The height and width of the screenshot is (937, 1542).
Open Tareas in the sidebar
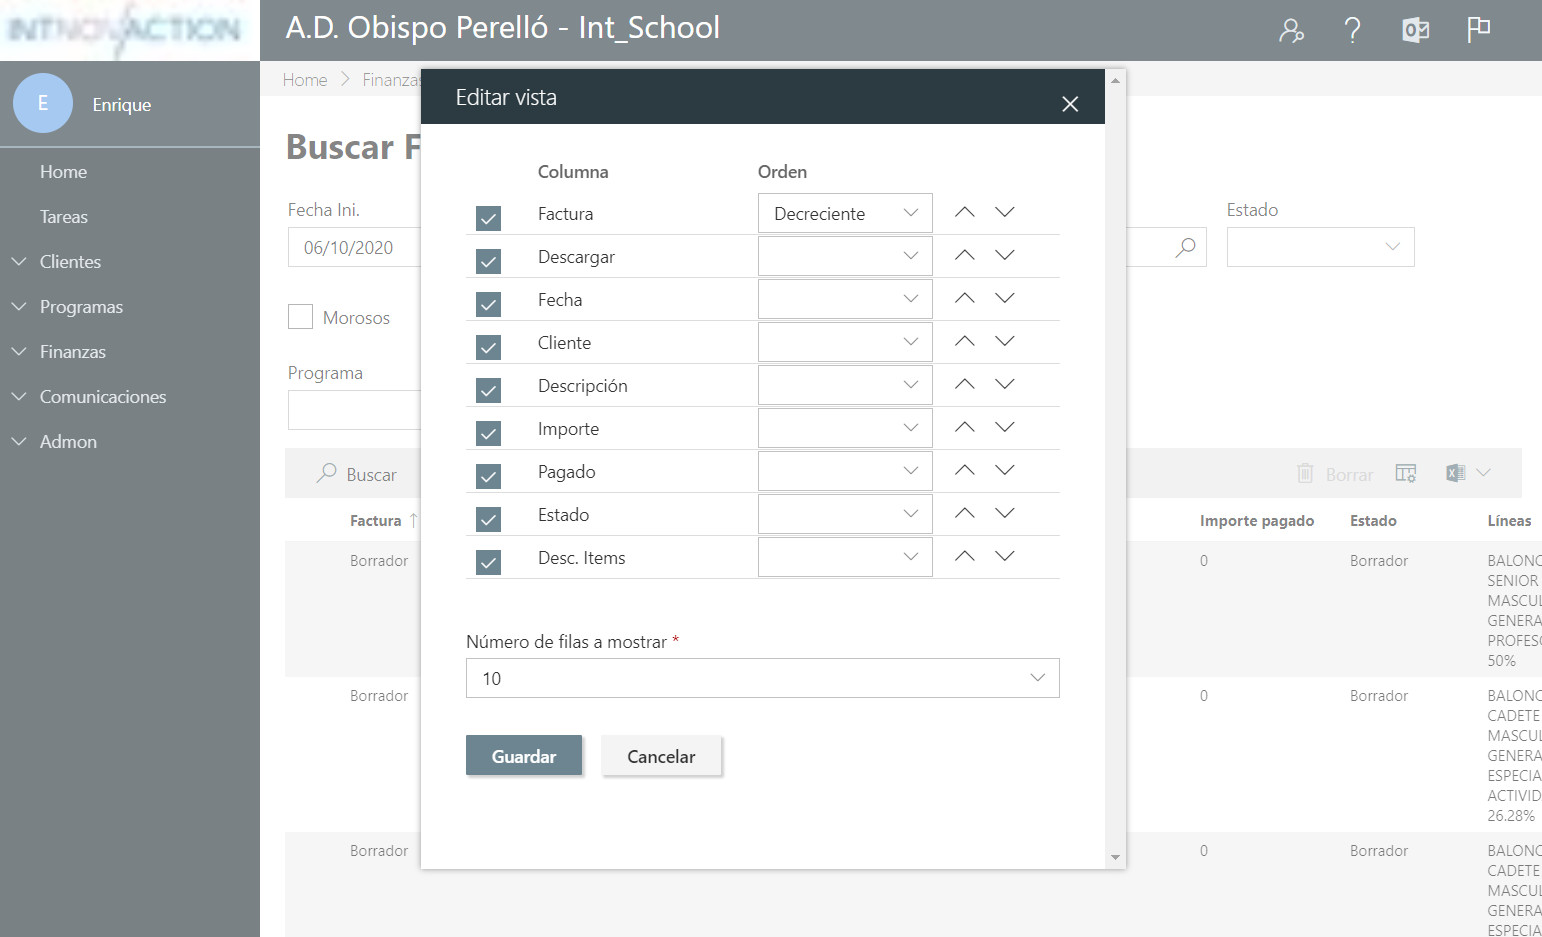pos(64,217)
